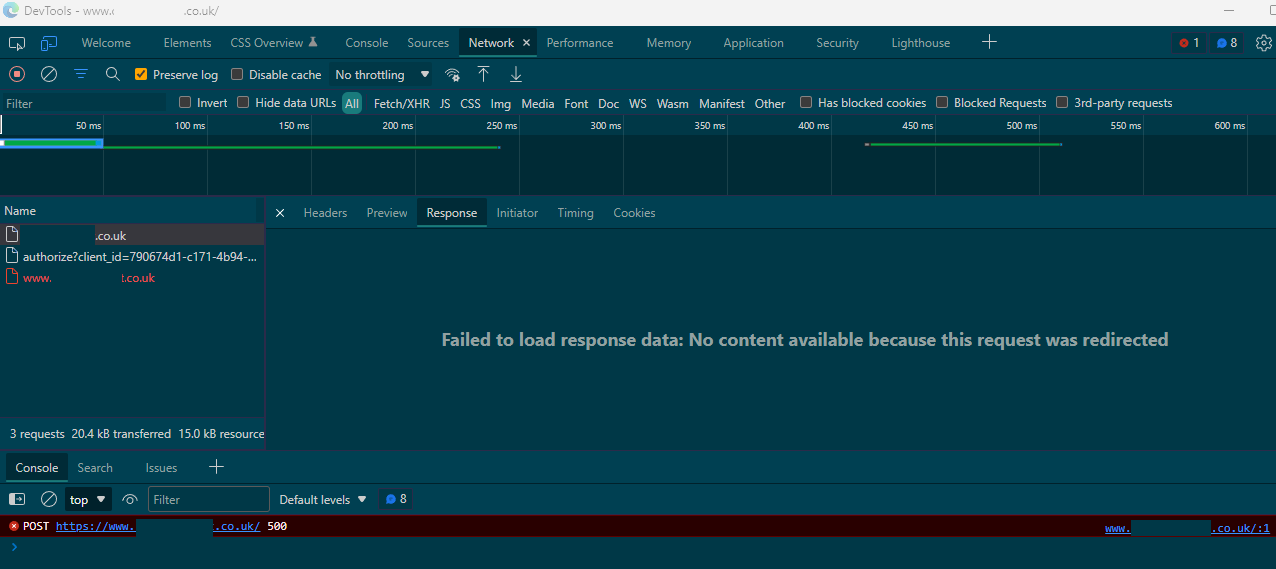Open Default levels dropdown
Screen dimensions: 1276x569
click(323, 499)
